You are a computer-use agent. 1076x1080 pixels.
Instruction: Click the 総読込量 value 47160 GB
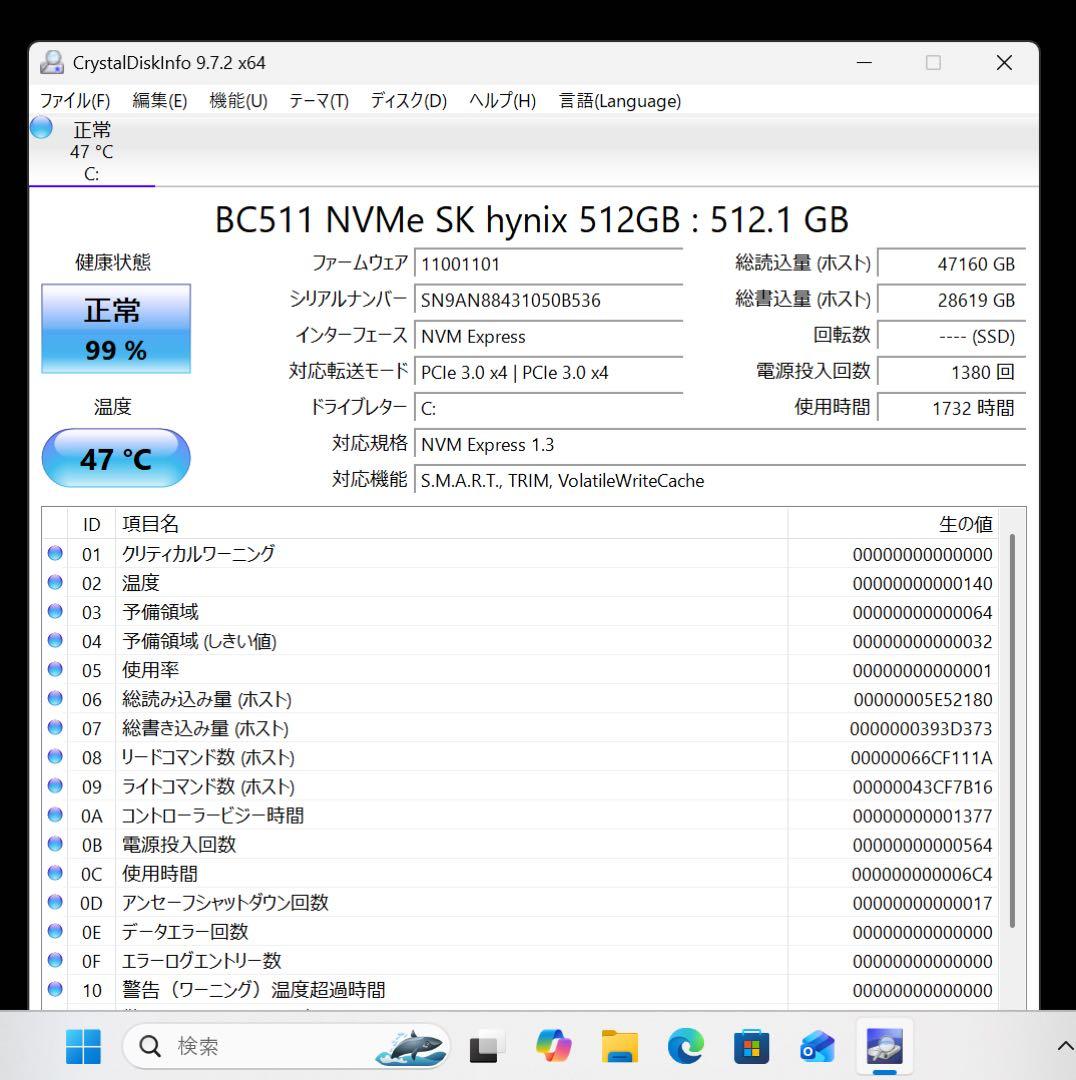(951, 264)
